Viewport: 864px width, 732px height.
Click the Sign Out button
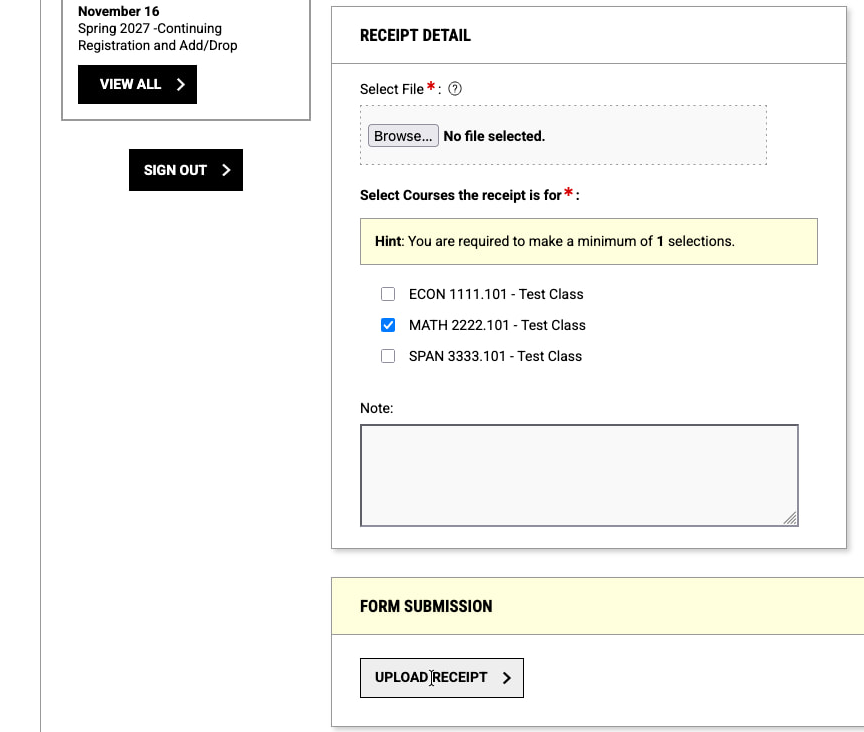[186, 170]
